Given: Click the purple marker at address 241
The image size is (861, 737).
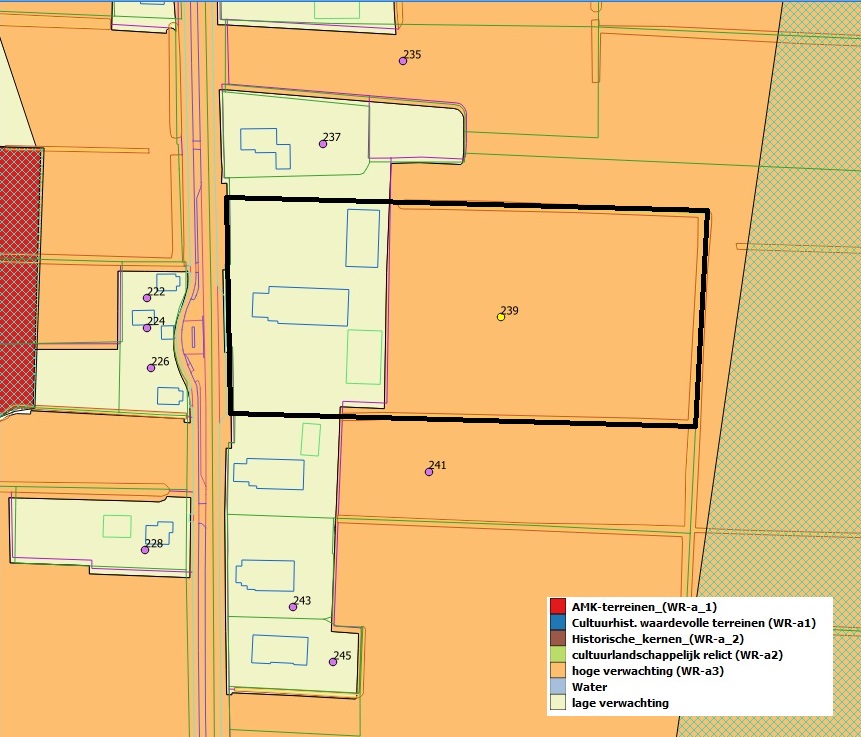Looking at the screenshot, I should 429,472.
